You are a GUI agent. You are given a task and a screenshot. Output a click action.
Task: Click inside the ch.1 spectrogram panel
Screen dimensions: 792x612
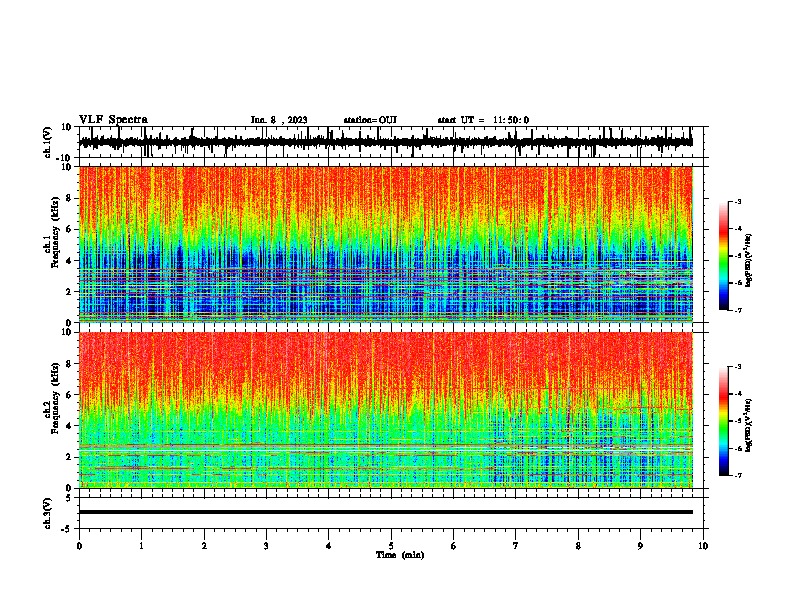point(385,244)
